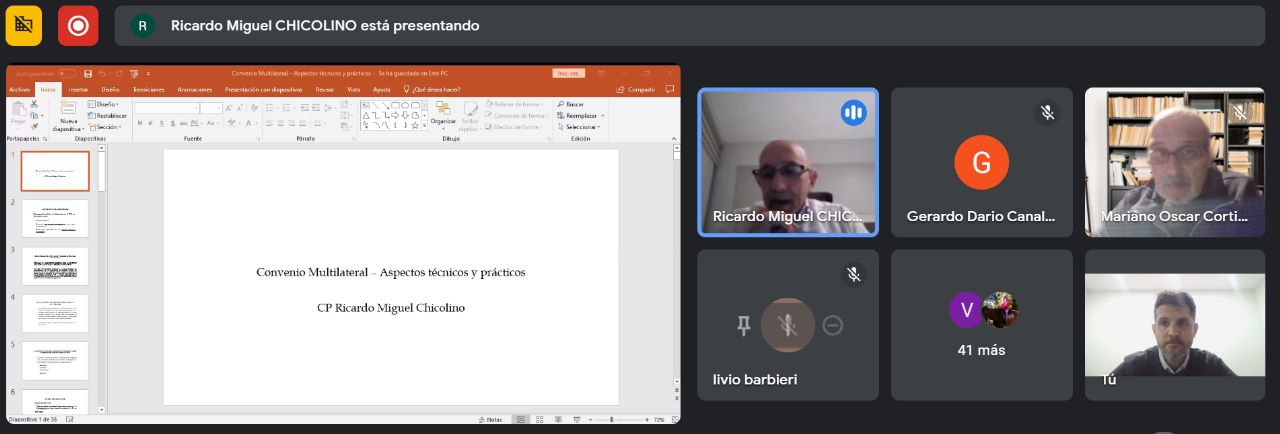This screenshot has height=434, width=1280.
Task: Click the save icon in PowerPoint title bar
Action: point(88,73)
